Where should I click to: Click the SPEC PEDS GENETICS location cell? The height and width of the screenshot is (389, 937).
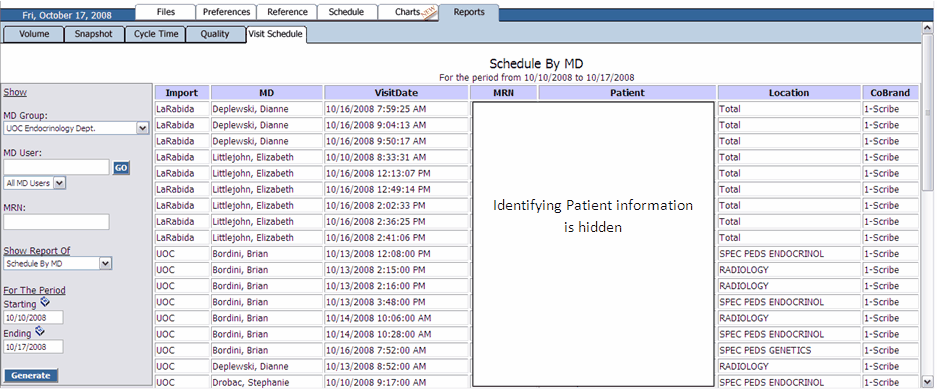pos(789,351)
